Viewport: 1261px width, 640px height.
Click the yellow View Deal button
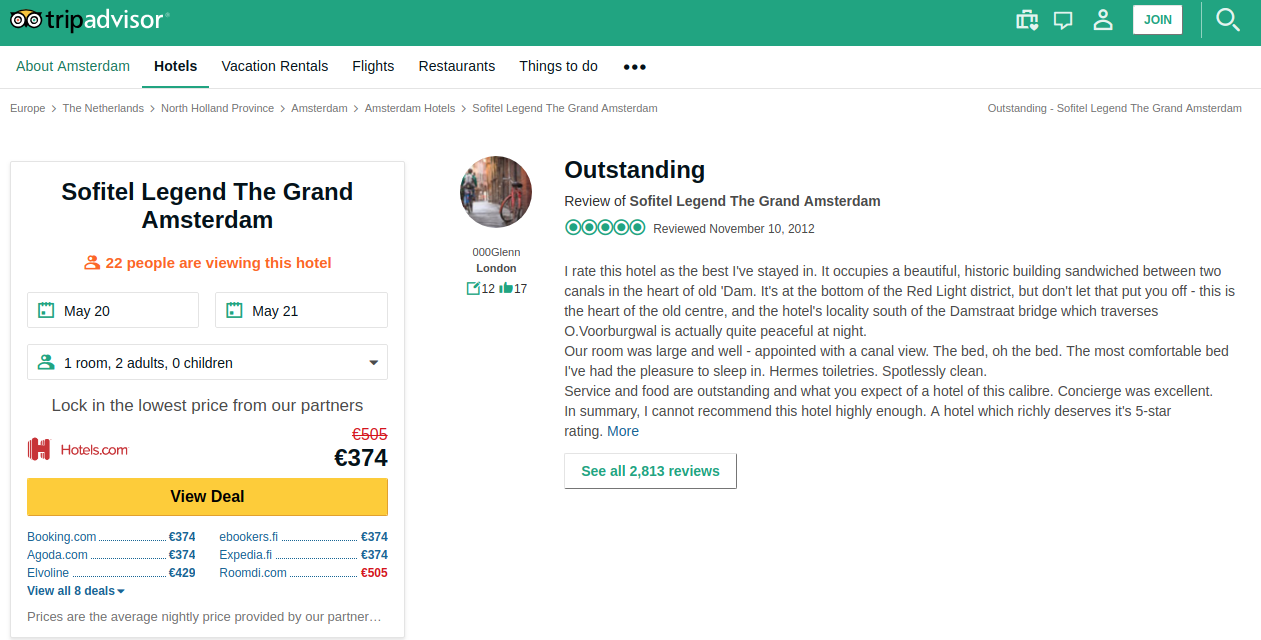point(207,496)
